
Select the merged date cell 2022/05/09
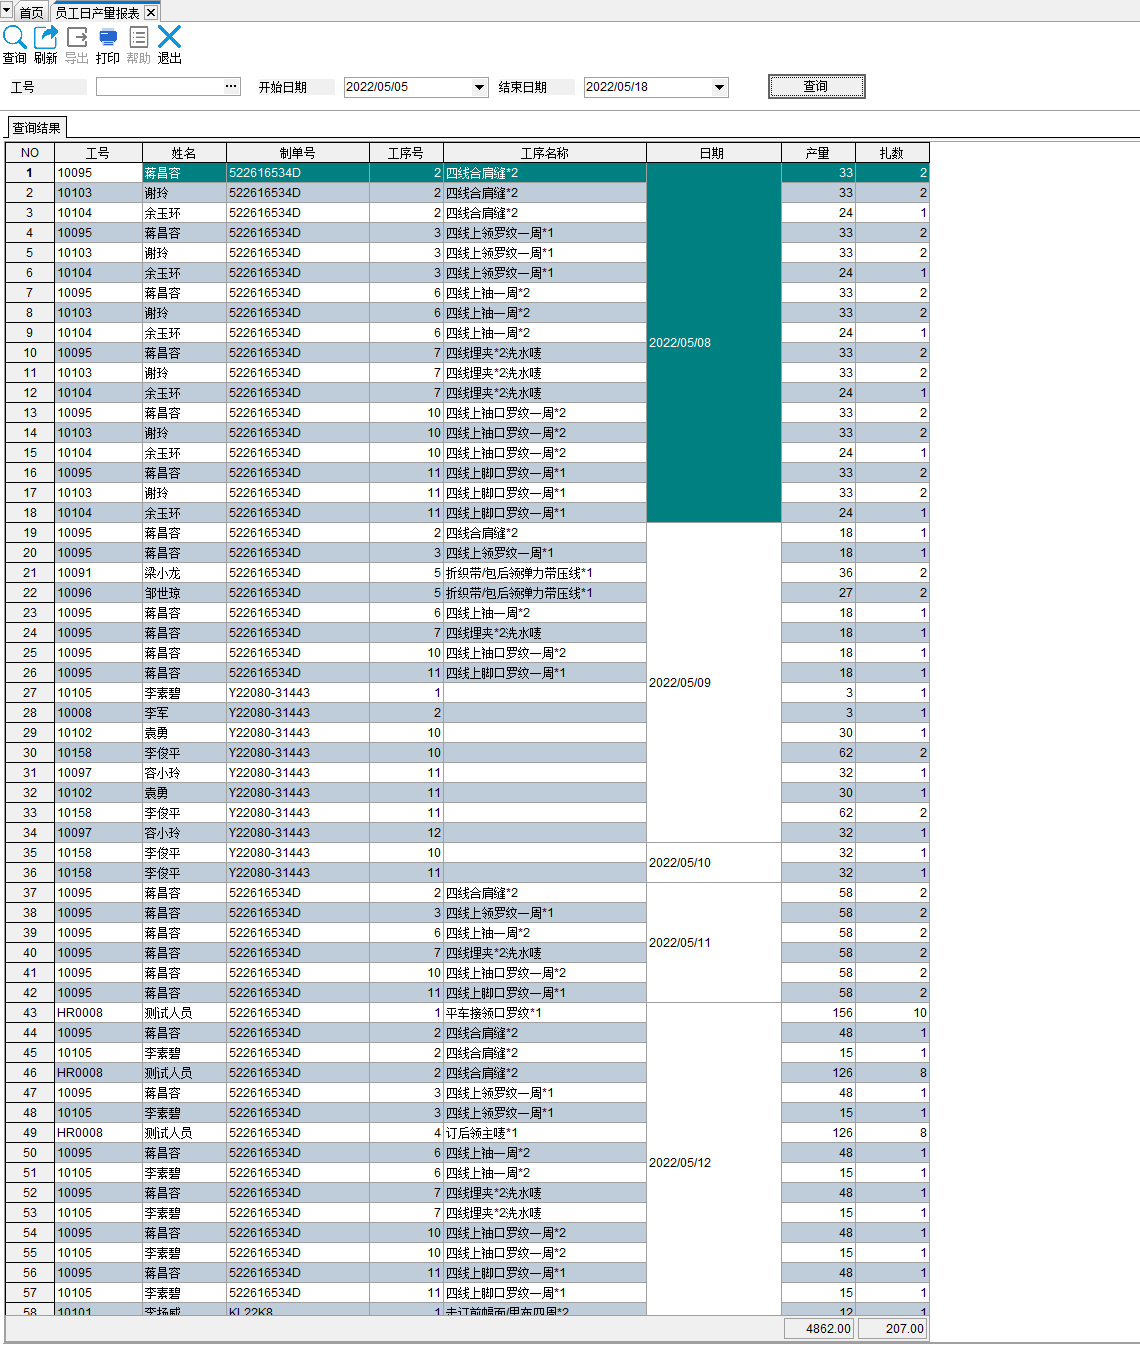(713, 682)
